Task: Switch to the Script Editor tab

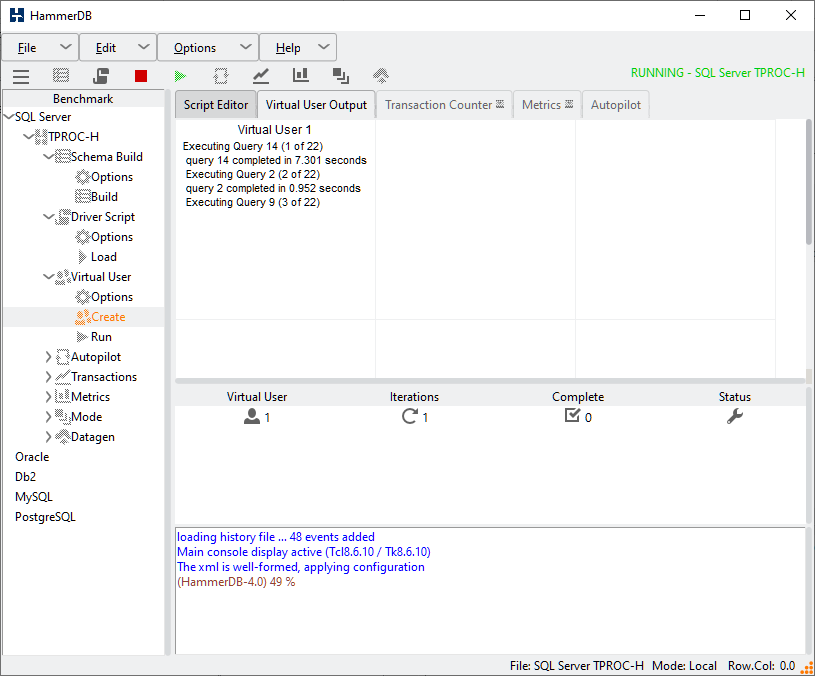Action: [215, 105]
